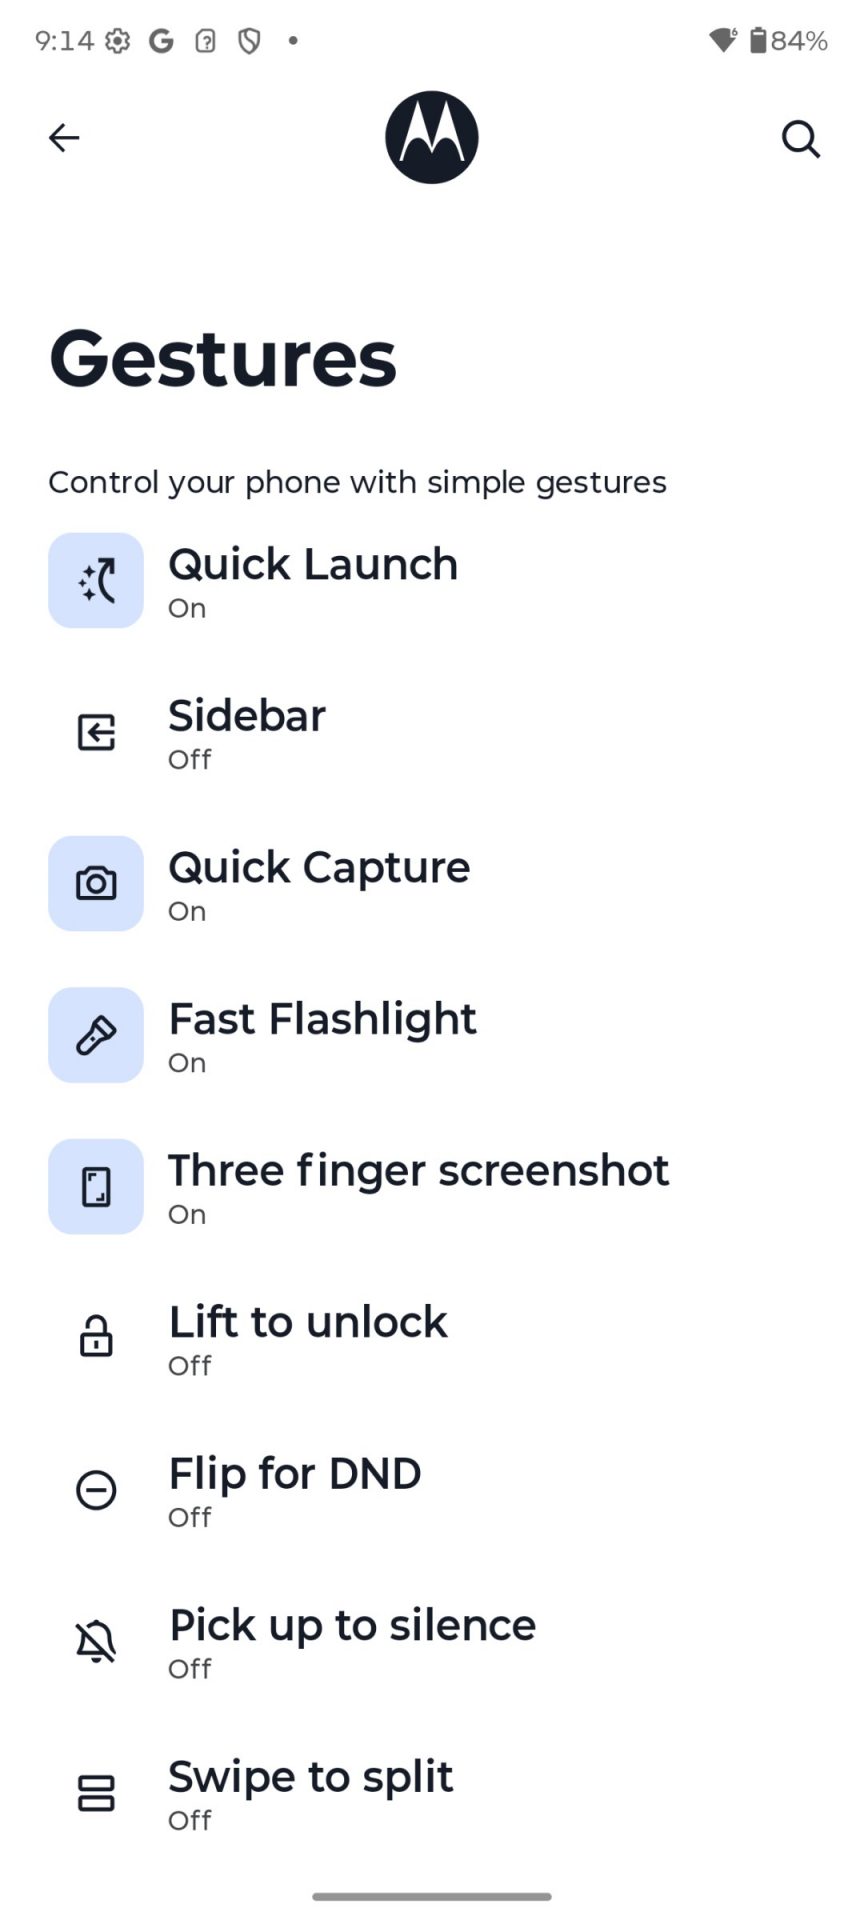Open the search magnifier icon
This screenshot has width=864, height=1920.
(800, 139)
